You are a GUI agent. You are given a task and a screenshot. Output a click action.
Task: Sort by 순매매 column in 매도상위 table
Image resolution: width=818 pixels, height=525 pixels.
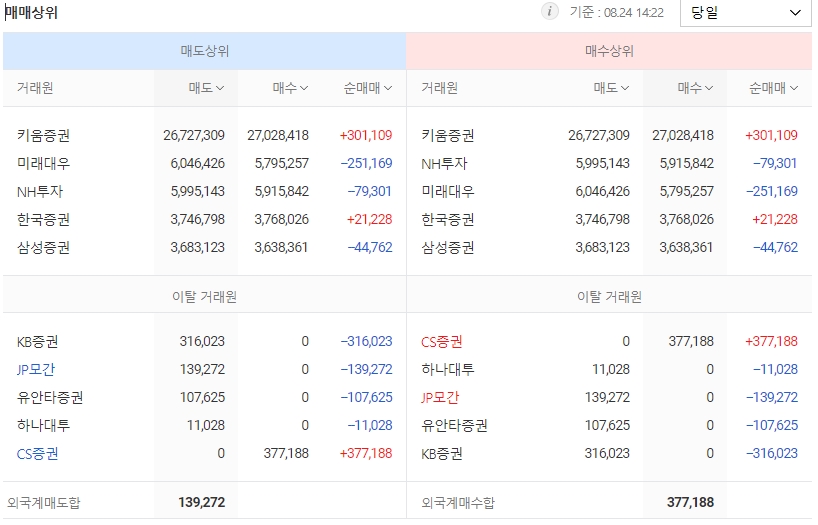pos(367,88)
